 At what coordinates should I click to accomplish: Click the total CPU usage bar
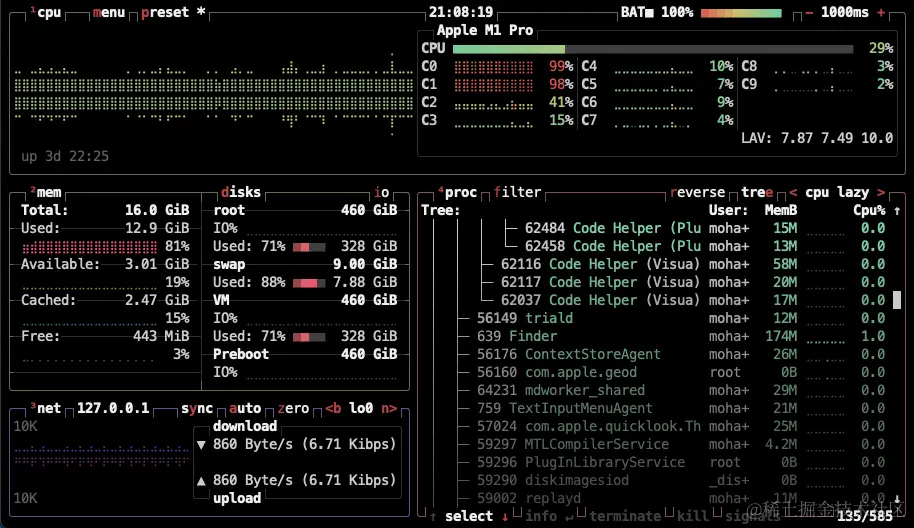tap(653, 49)
